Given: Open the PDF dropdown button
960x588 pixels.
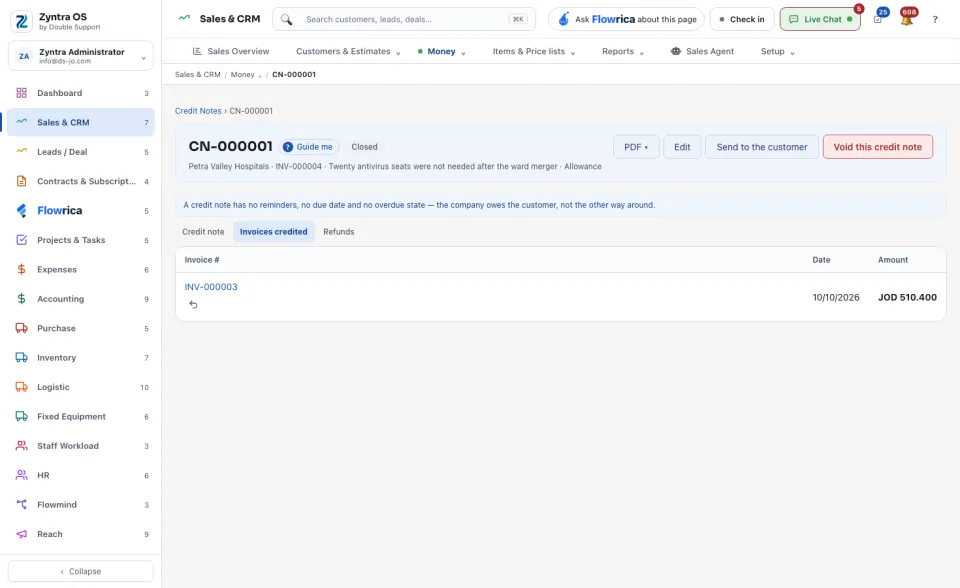Looking at the screenshot, I should 636,146.
